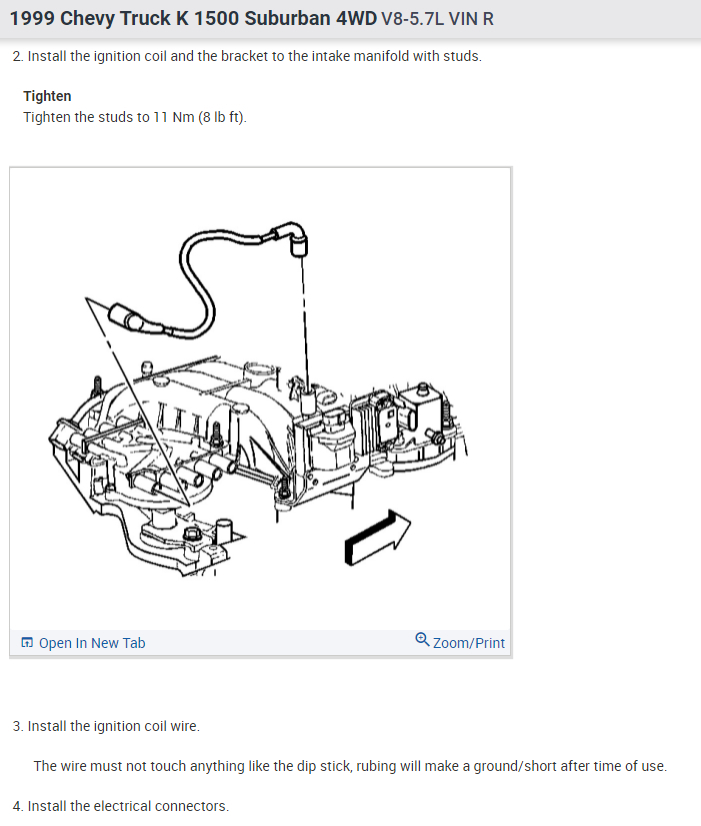Click the V8-5.7L VIN R engine label

(437, 19)
